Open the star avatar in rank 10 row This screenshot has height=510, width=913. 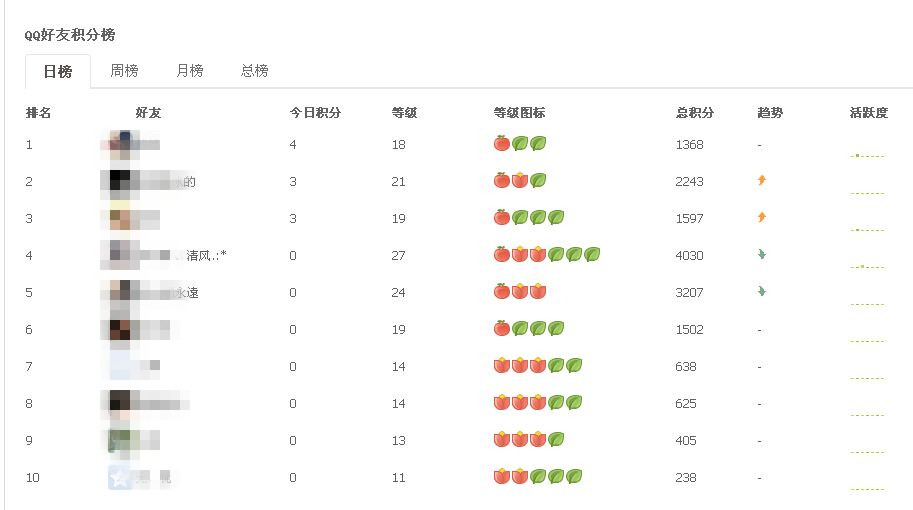(119, 478)
